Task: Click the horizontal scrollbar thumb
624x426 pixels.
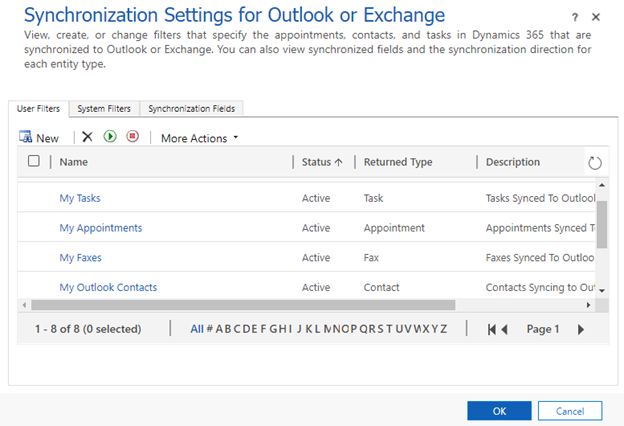Action: [243, 305]
